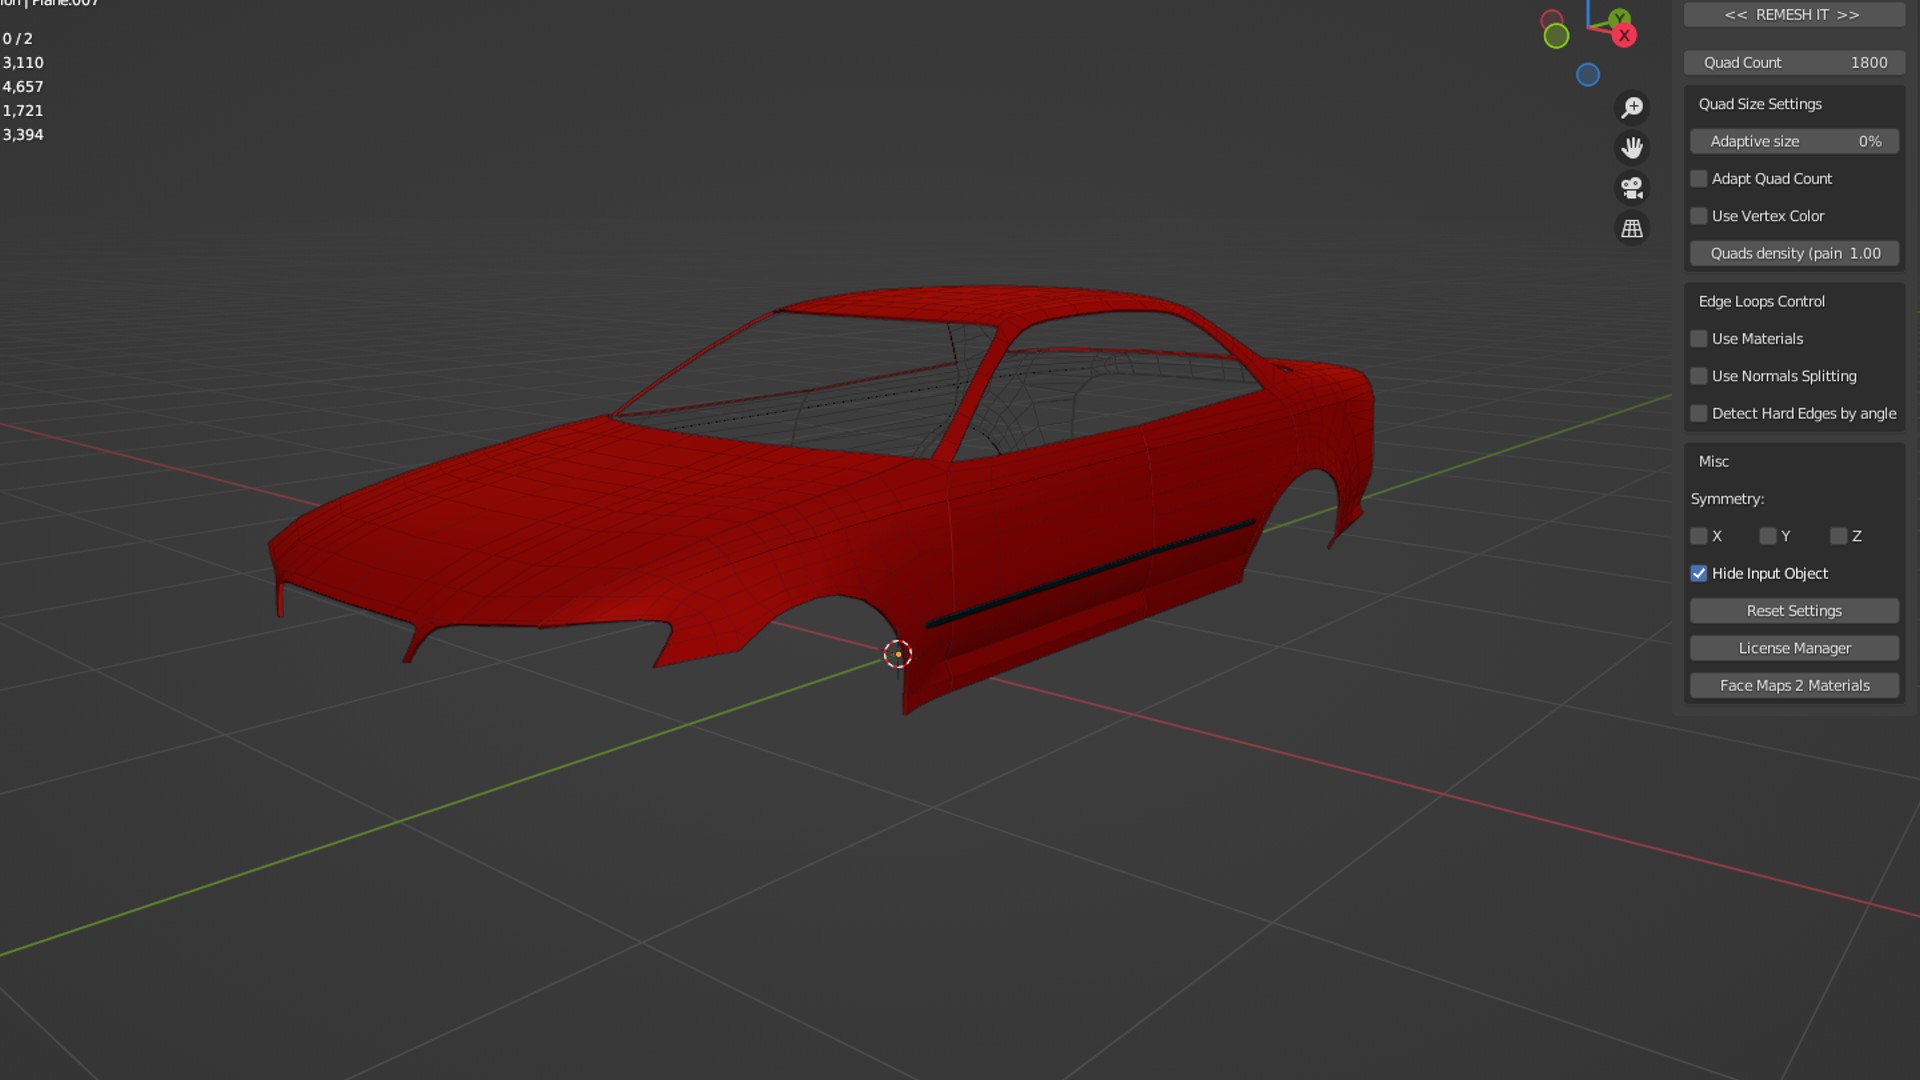Click the zoom view magnifier icon
Image resolution: width=1920 pixels, height=1080 pixels.
[1632, 107]
